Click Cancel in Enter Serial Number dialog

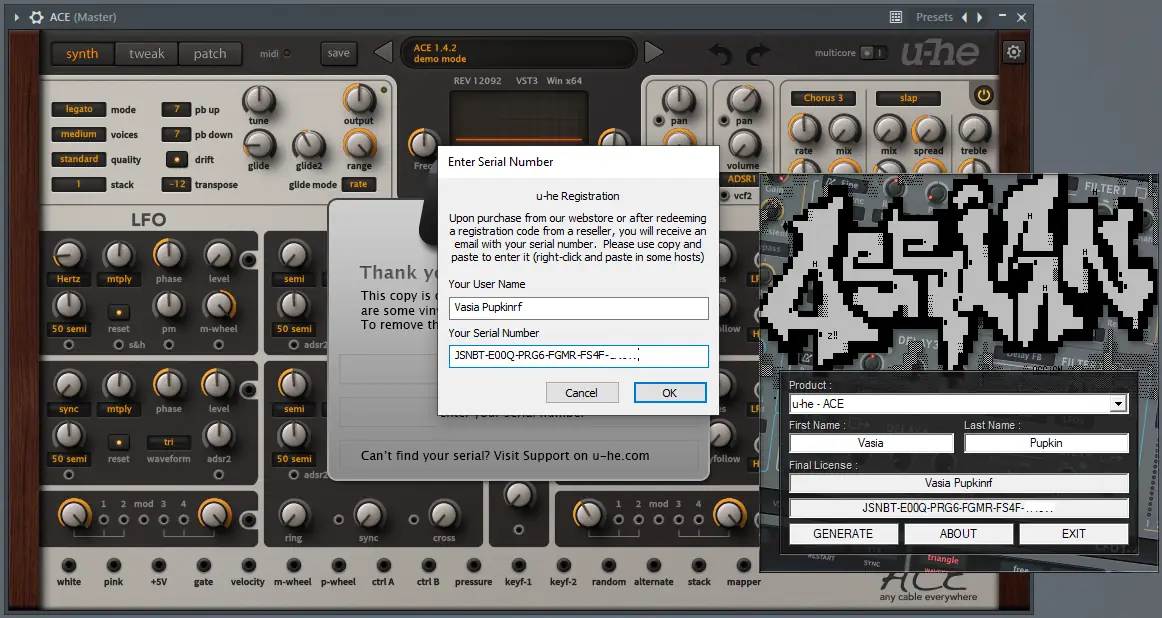point(582,393)
